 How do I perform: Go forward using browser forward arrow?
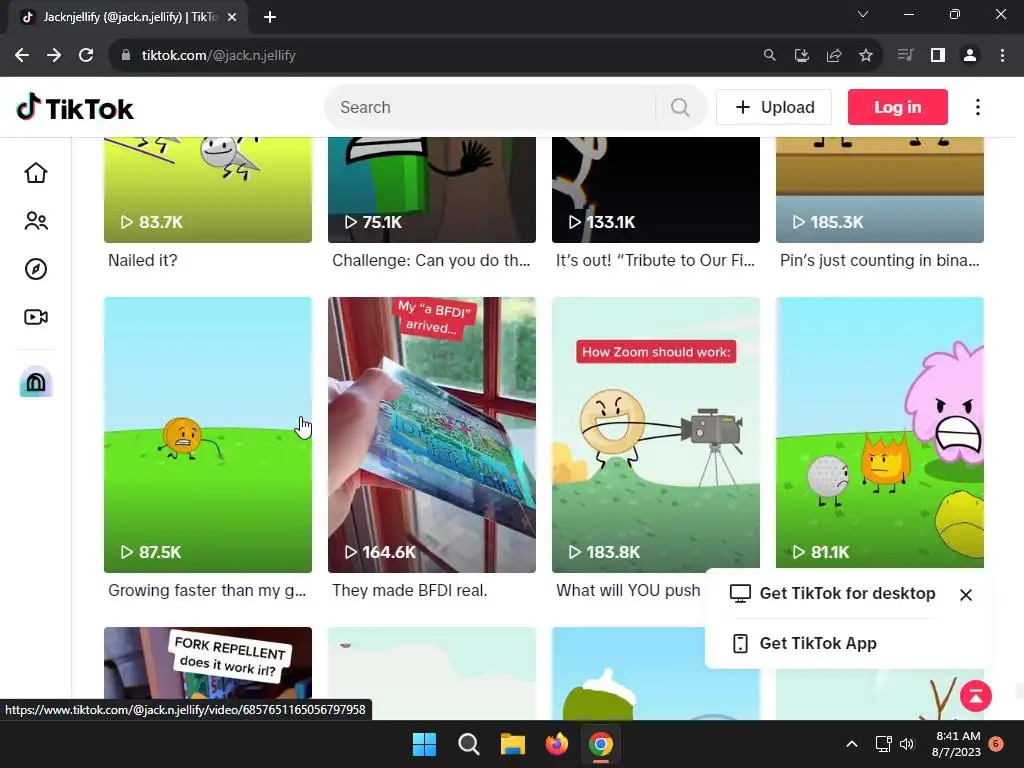54,56
